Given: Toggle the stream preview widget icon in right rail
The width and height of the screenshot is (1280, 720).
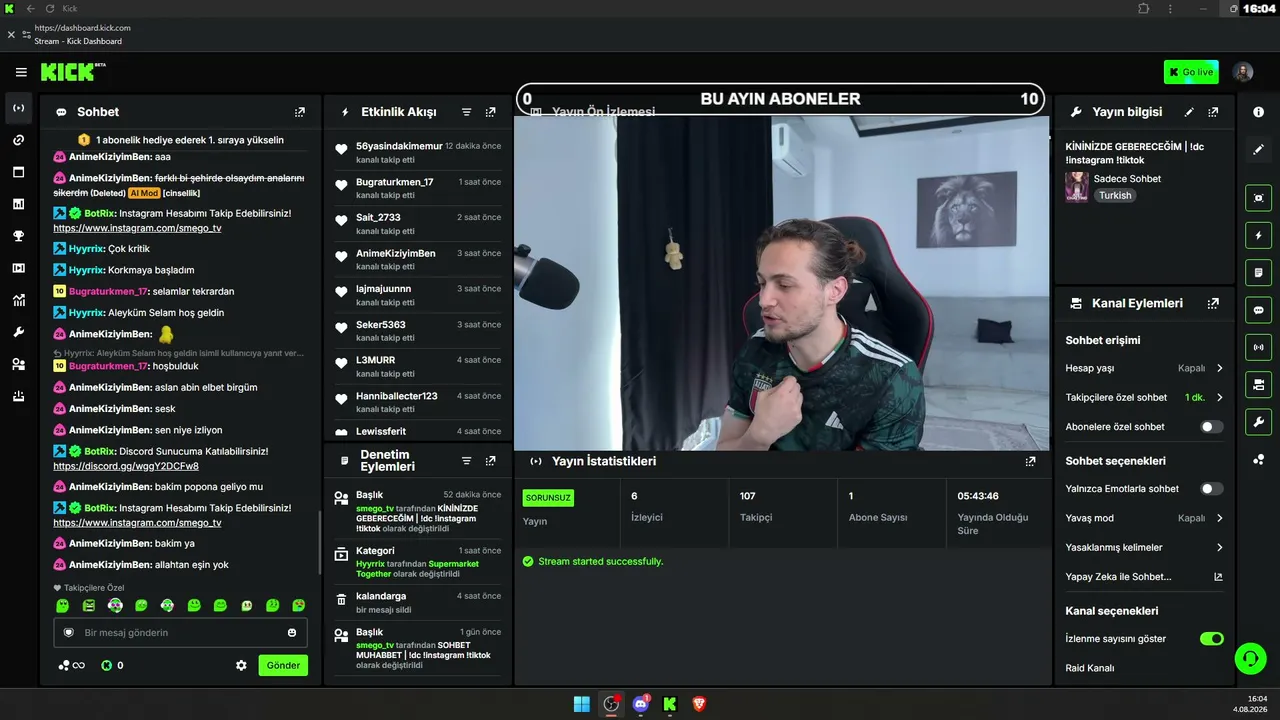Looking at the screenshot, I should (1258, 198).
